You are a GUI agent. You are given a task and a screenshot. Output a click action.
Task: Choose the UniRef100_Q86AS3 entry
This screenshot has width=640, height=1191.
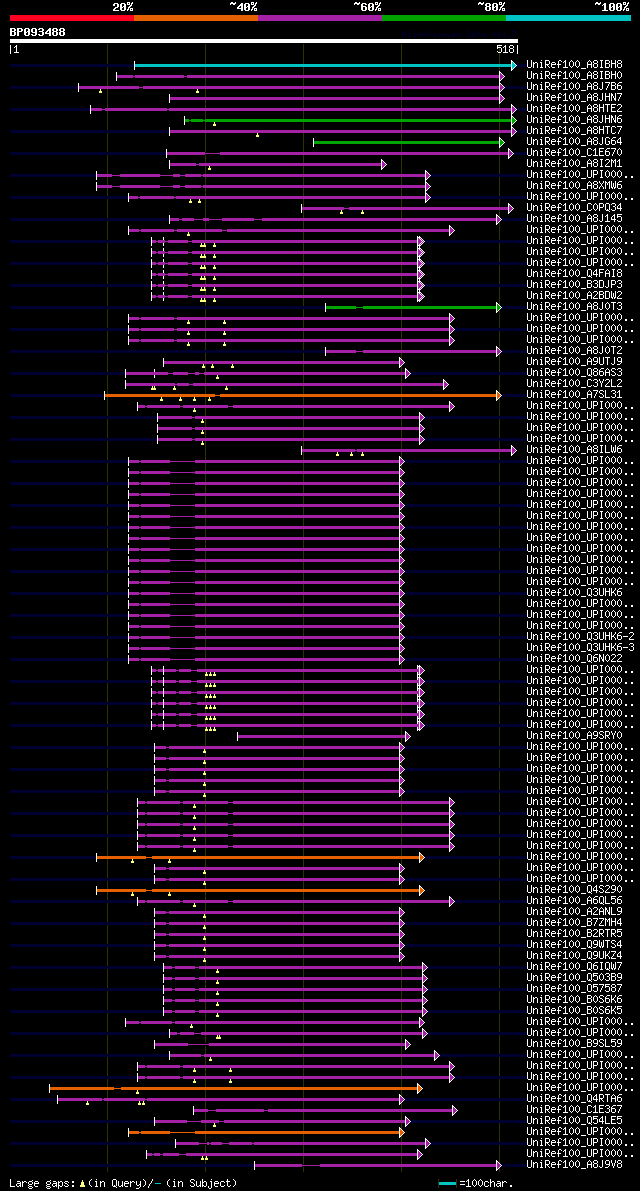(574, 373)
